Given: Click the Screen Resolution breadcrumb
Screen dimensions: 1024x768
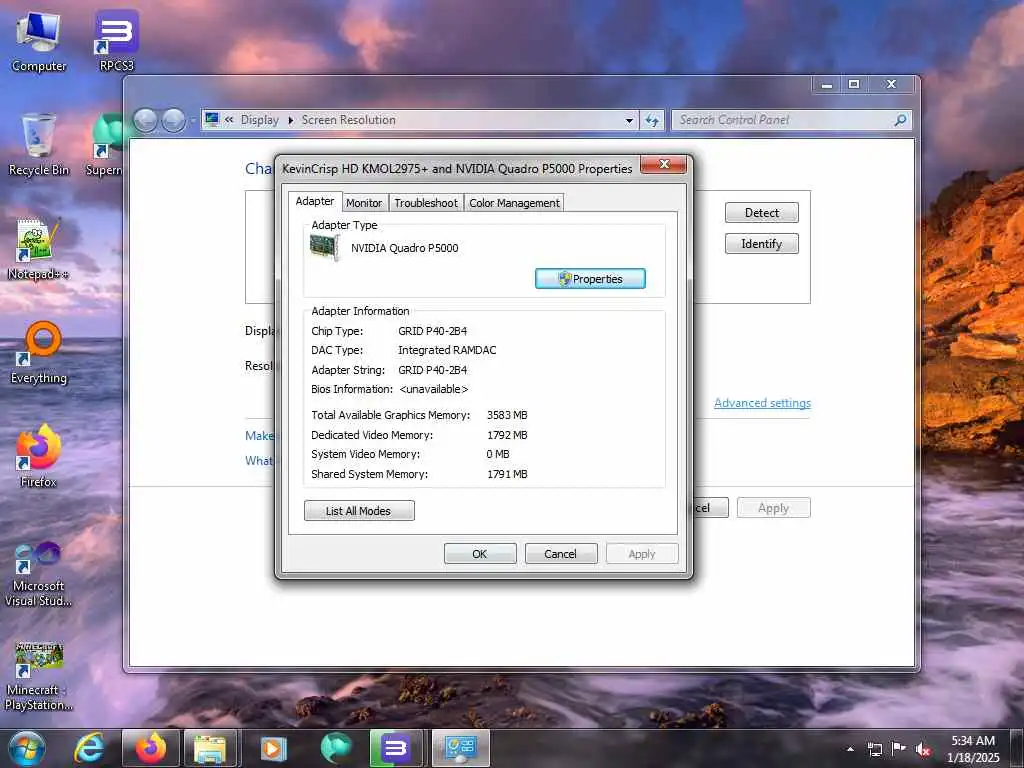Looking at the screenshot, I should (x=348, y=120).
